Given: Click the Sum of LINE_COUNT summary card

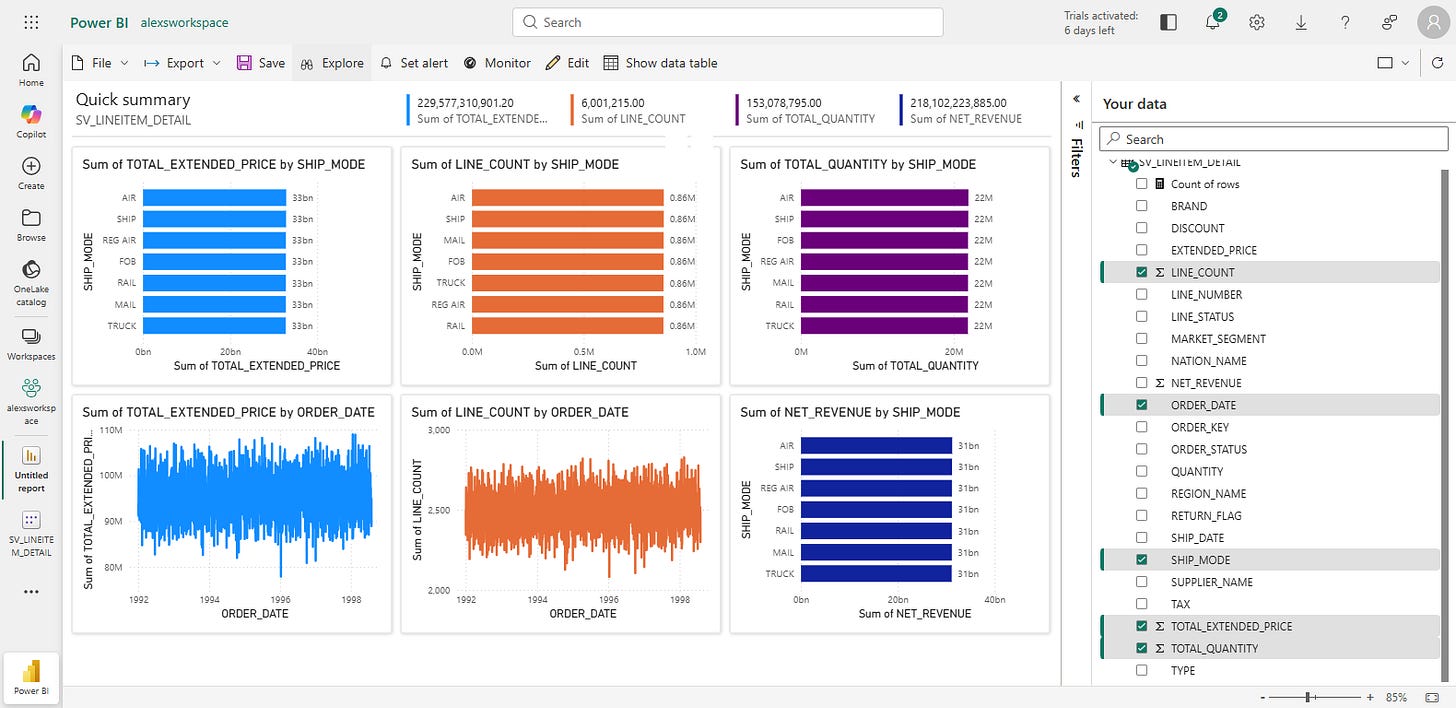Looking at the screenshot, I should click(628, 110).
